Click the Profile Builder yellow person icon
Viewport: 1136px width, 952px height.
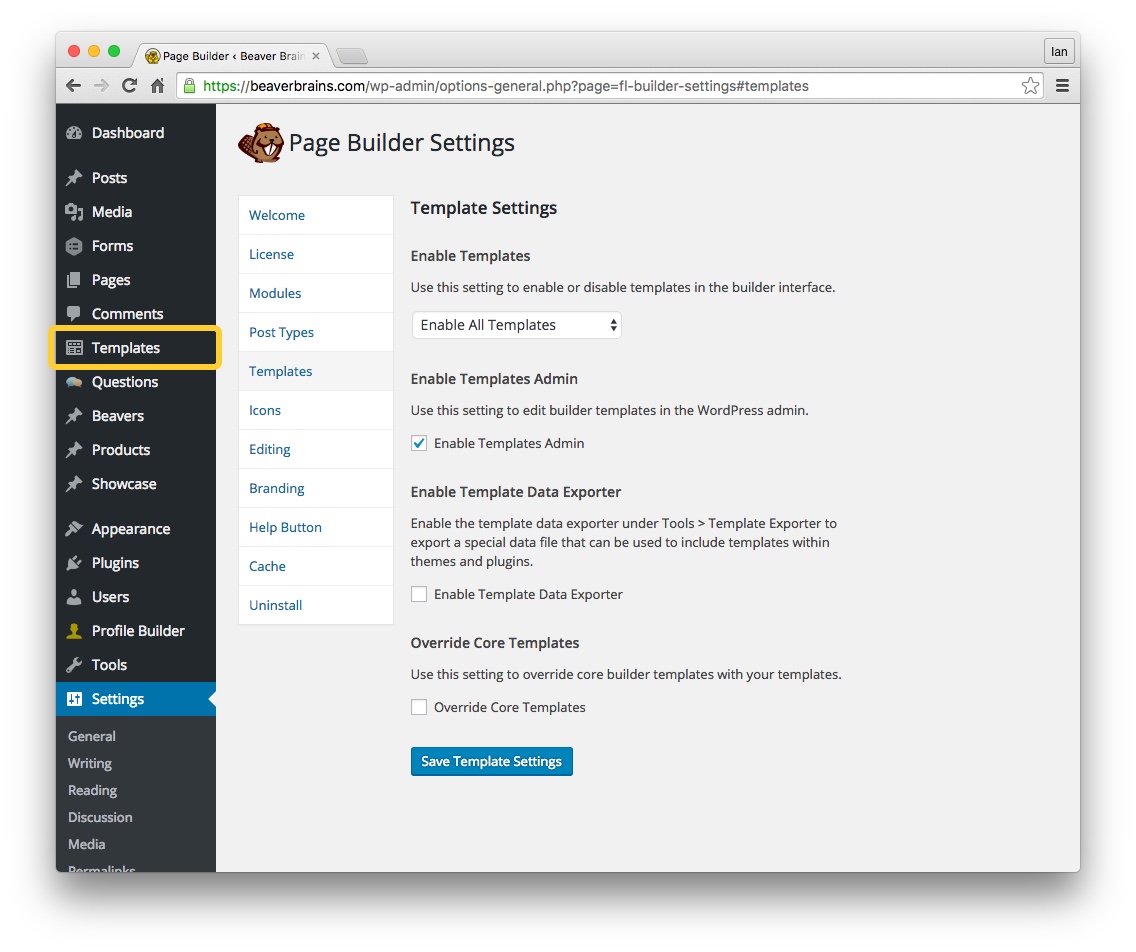[x=74, y=631]
